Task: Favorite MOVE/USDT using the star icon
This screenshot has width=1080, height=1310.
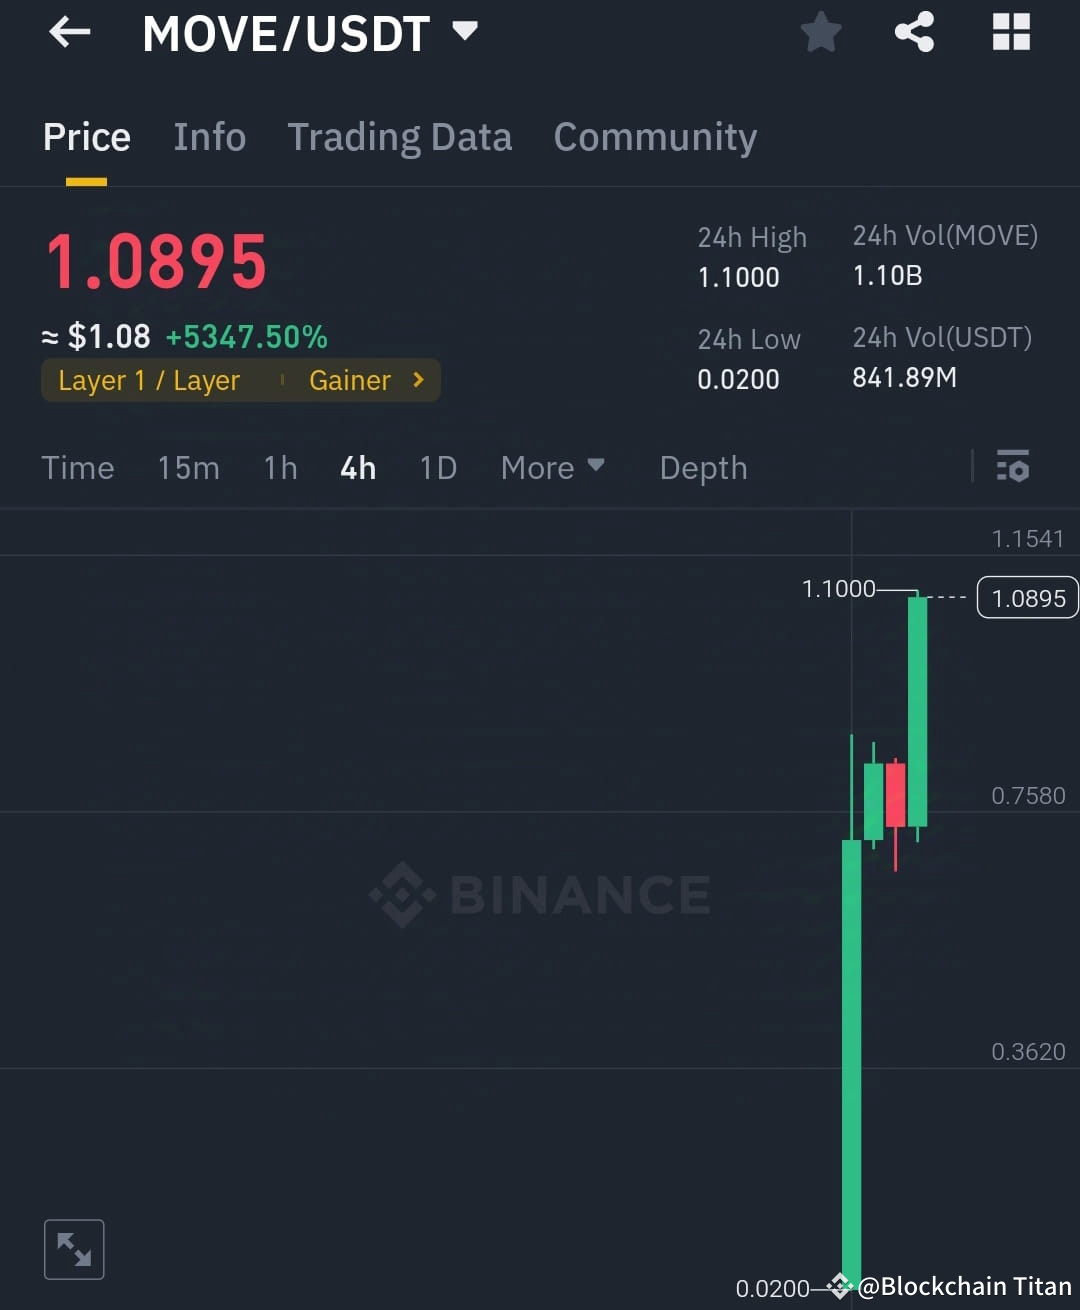Action: (x=820, y=31)
